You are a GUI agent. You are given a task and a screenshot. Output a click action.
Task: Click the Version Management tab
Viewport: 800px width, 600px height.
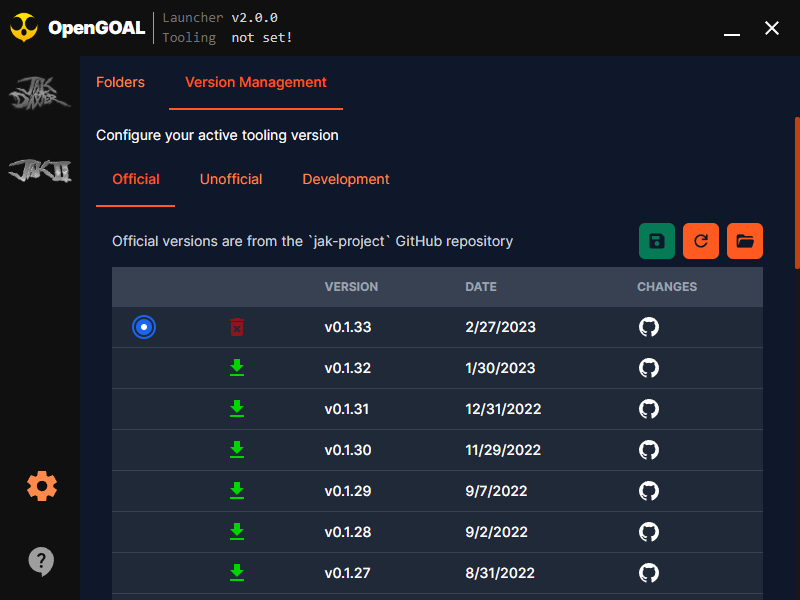[x=256, y=82]
